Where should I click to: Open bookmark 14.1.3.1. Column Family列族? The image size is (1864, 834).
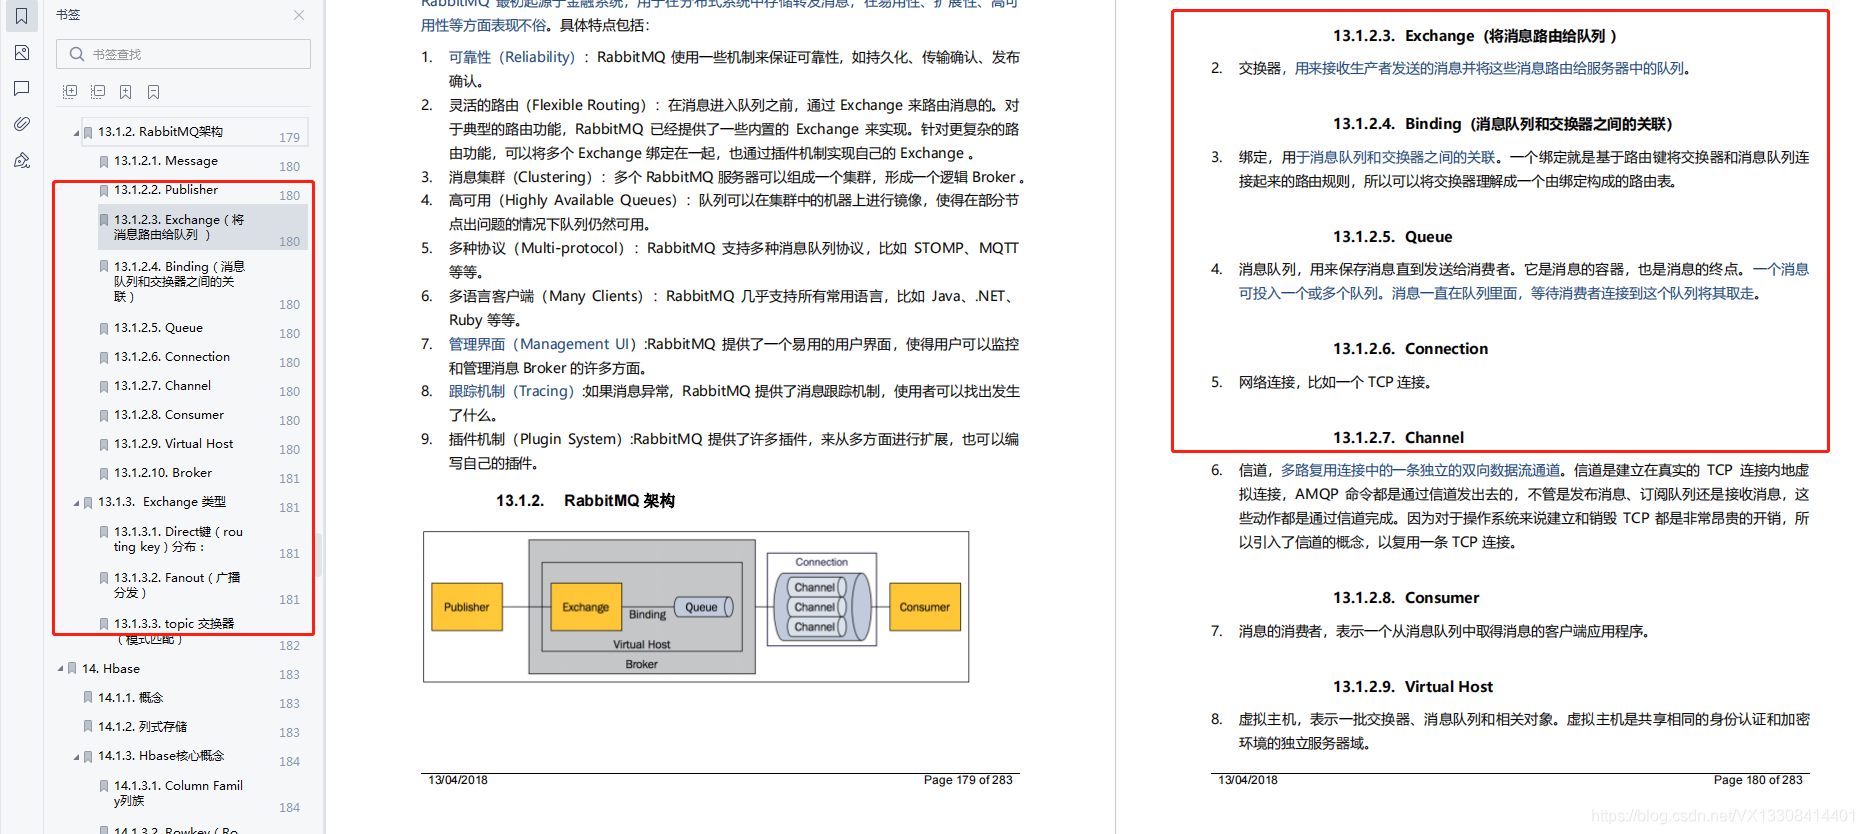coord(178,793)
